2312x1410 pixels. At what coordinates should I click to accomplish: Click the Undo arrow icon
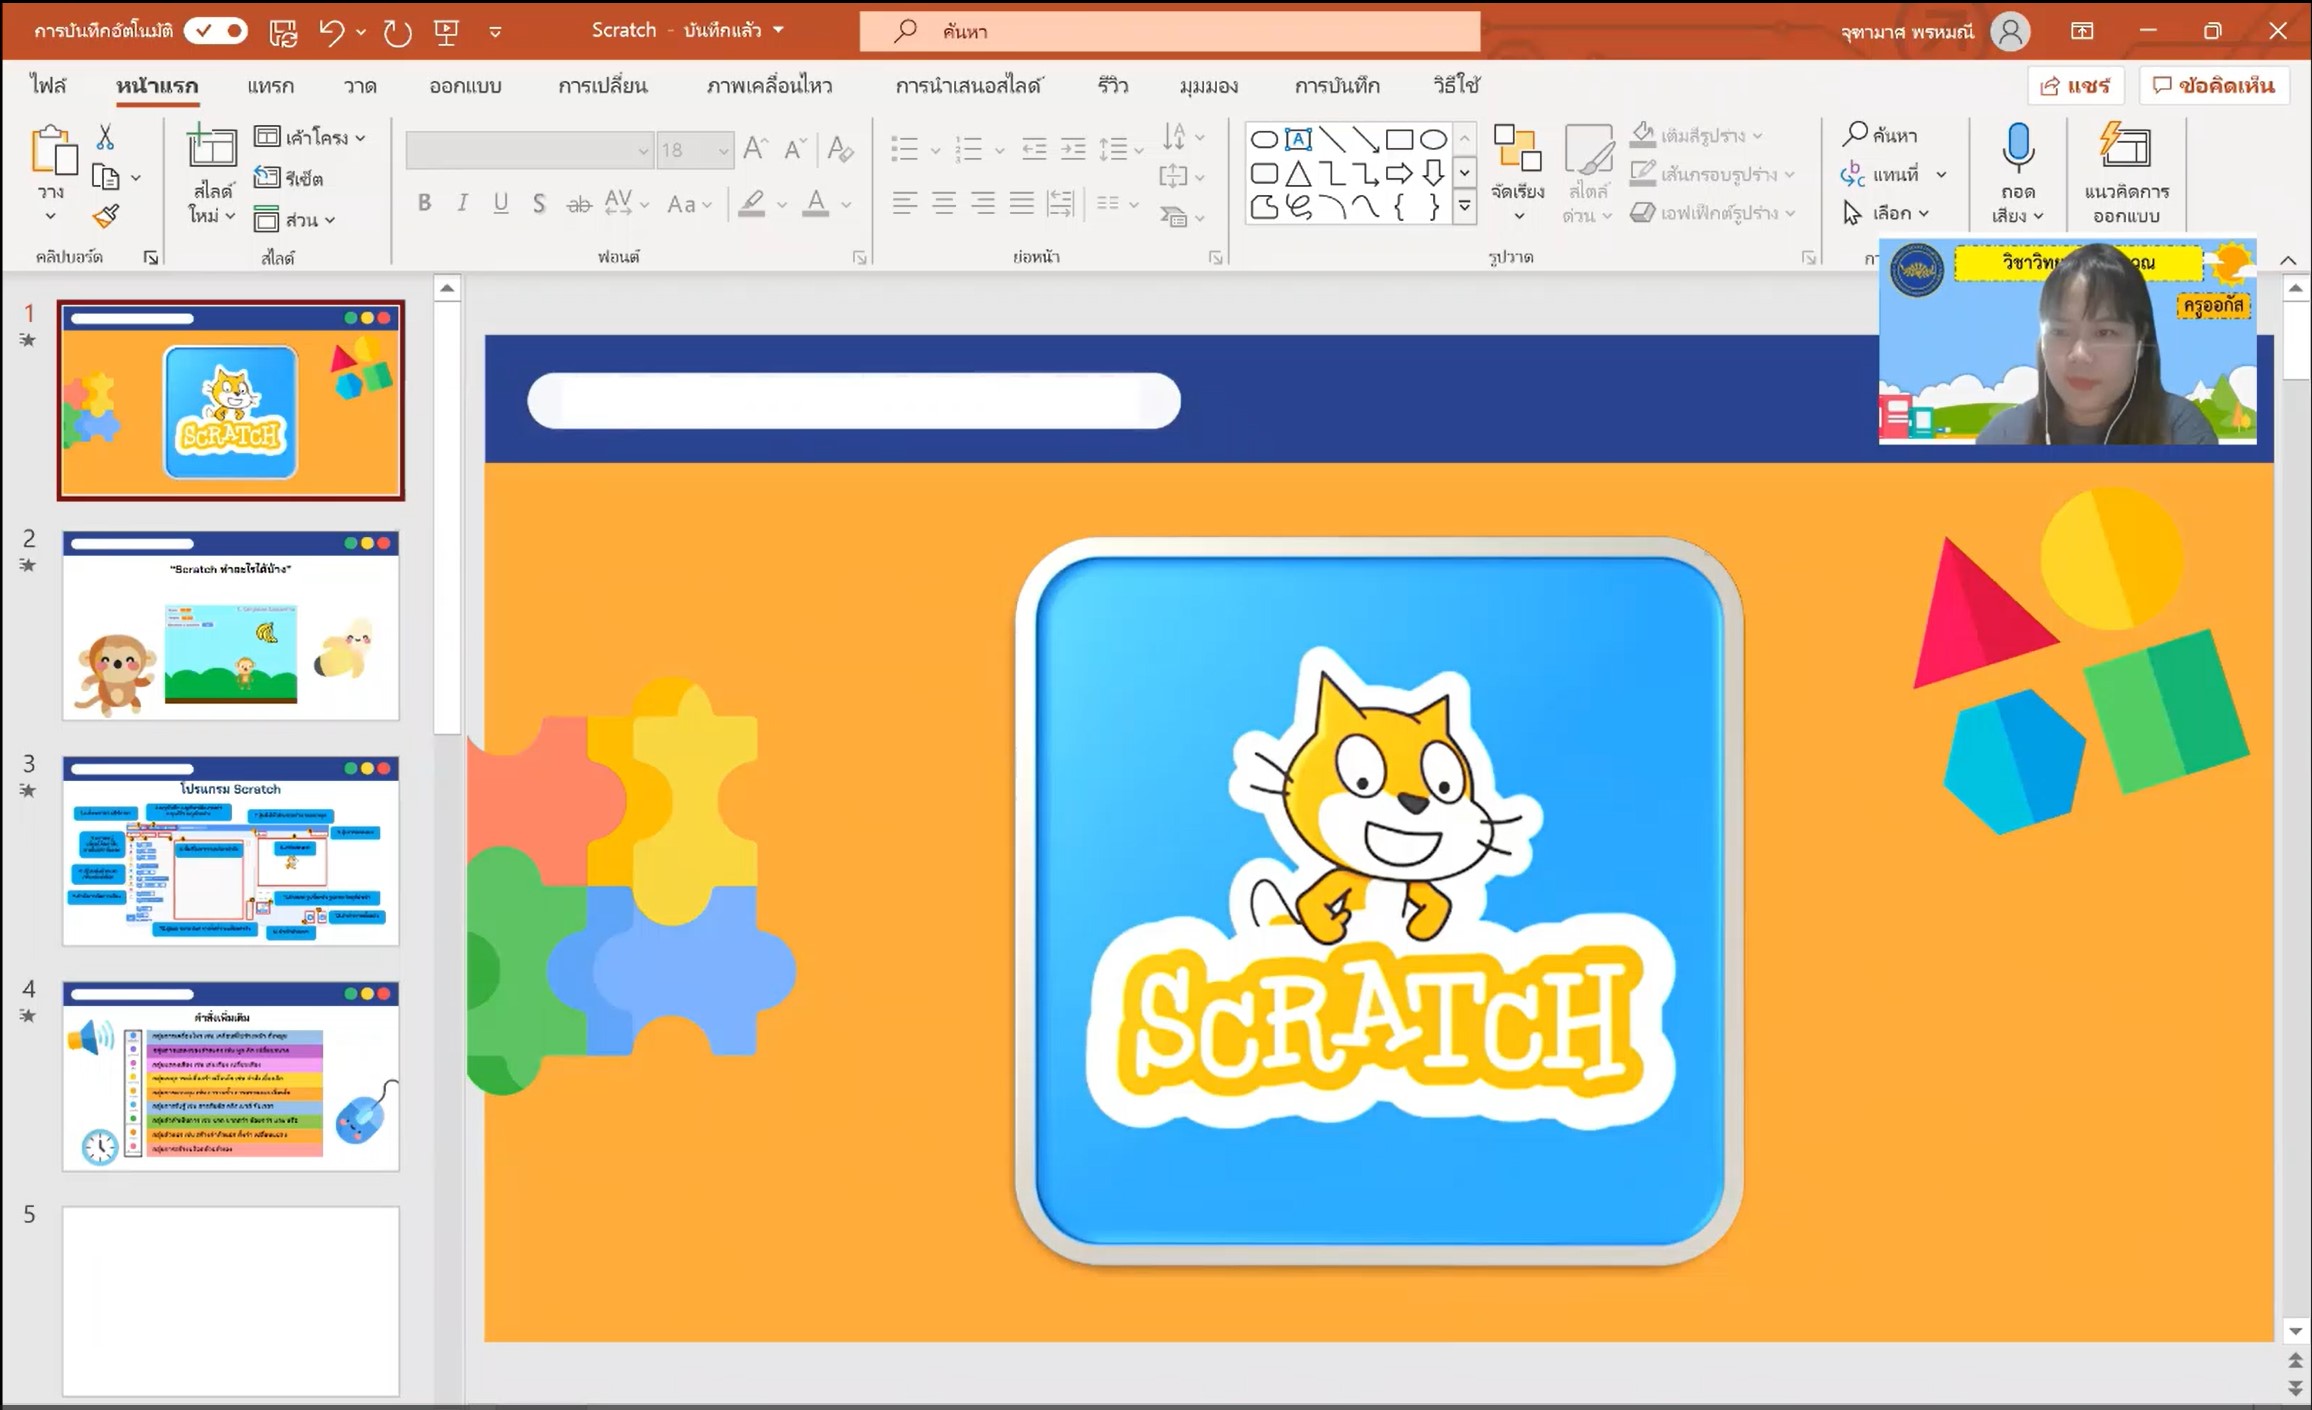pyautogui.click(x=332, y=32)
